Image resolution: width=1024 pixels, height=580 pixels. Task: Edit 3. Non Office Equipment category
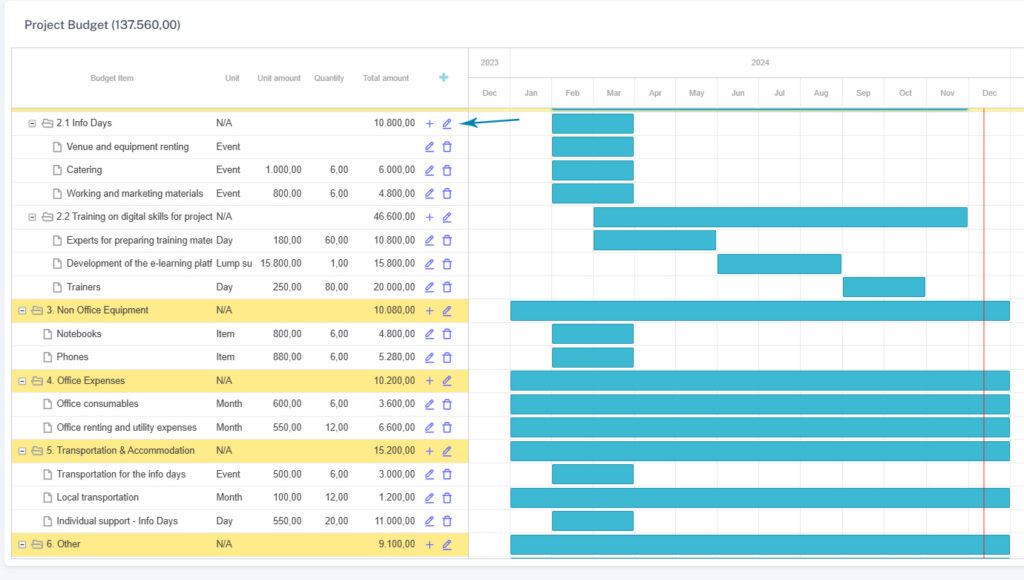pos(447,311)
